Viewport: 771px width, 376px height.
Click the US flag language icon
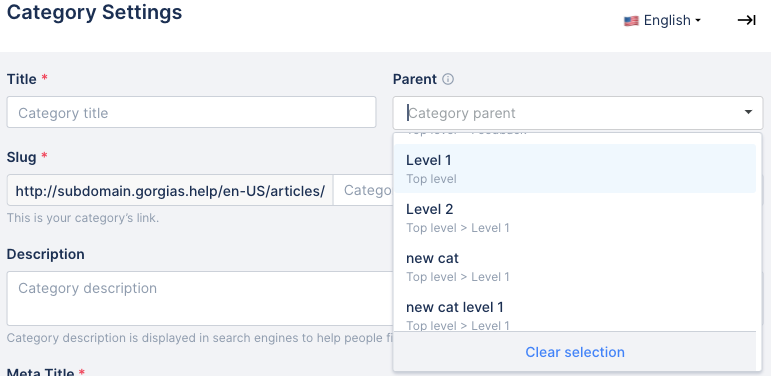click(x=631, y=21)
